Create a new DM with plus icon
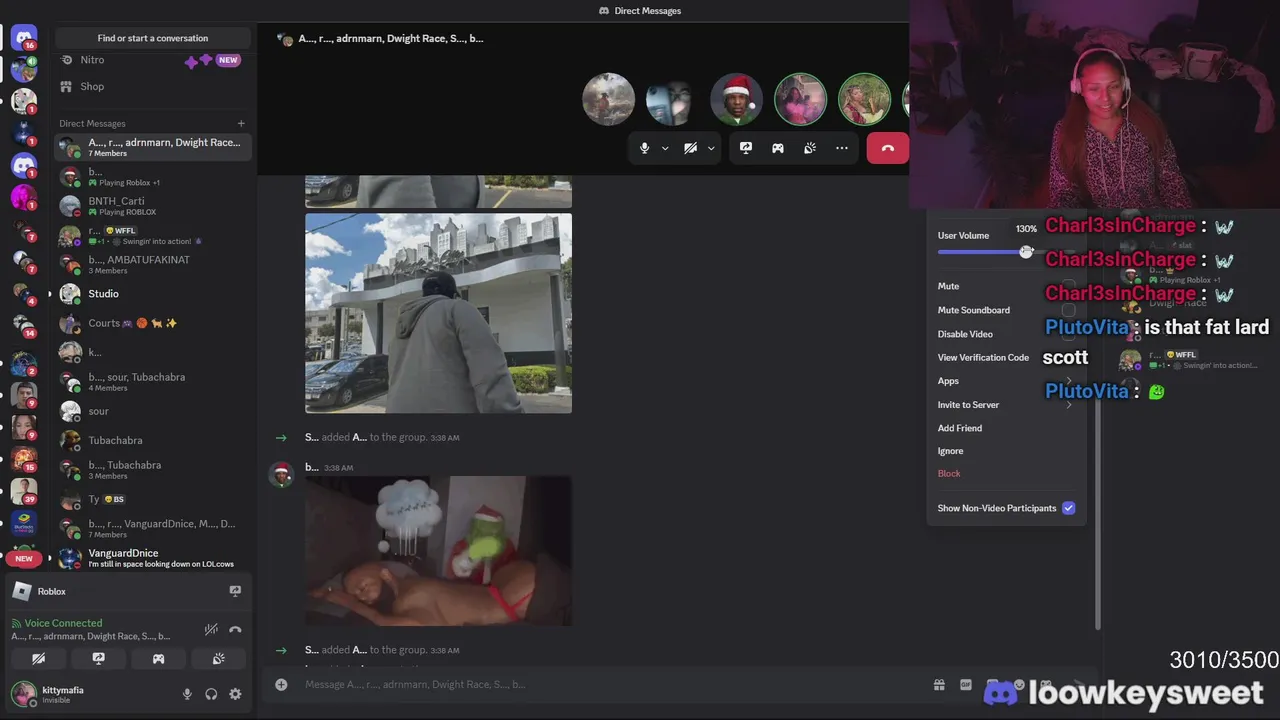The height and width of the screenshot is (720, 1280). pos(241,123)
